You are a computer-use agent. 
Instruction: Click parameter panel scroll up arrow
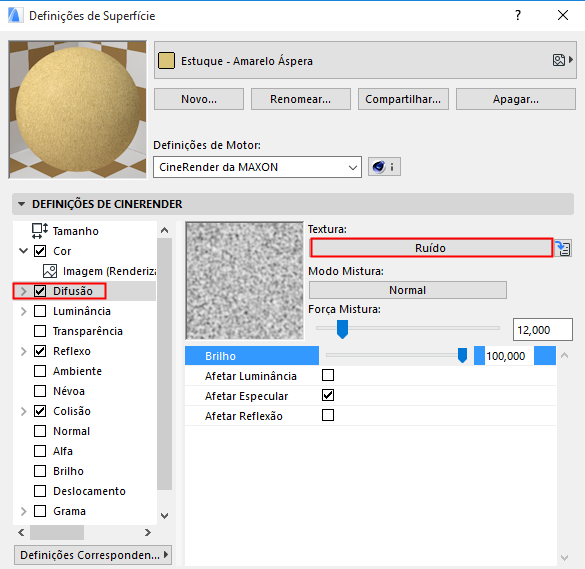pos(564,355)
